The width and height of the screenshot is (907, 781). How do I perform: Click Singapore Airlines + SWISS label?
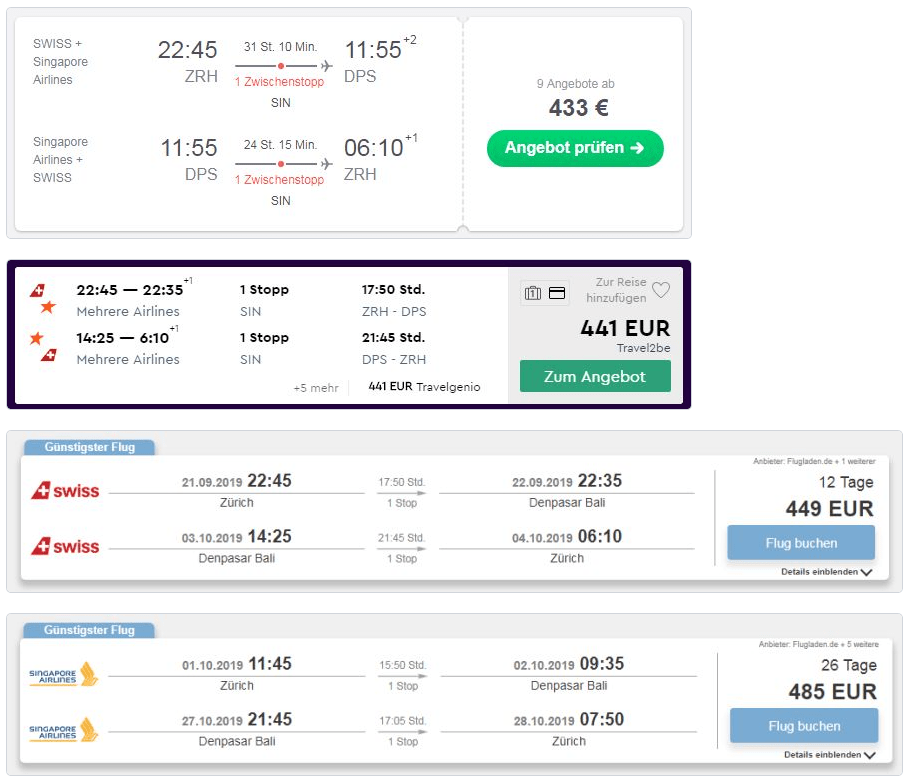point(60,160)
